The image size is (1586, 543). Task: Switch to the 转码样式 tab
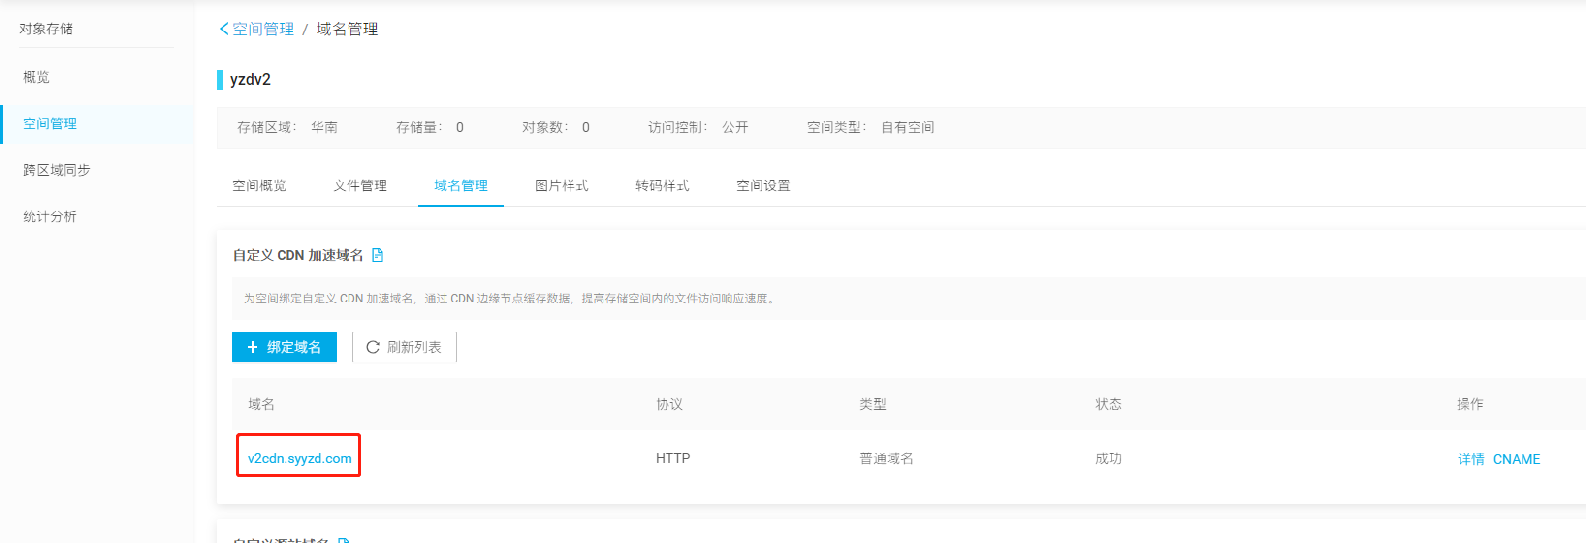pyautogui.click(x=662, y=186)
